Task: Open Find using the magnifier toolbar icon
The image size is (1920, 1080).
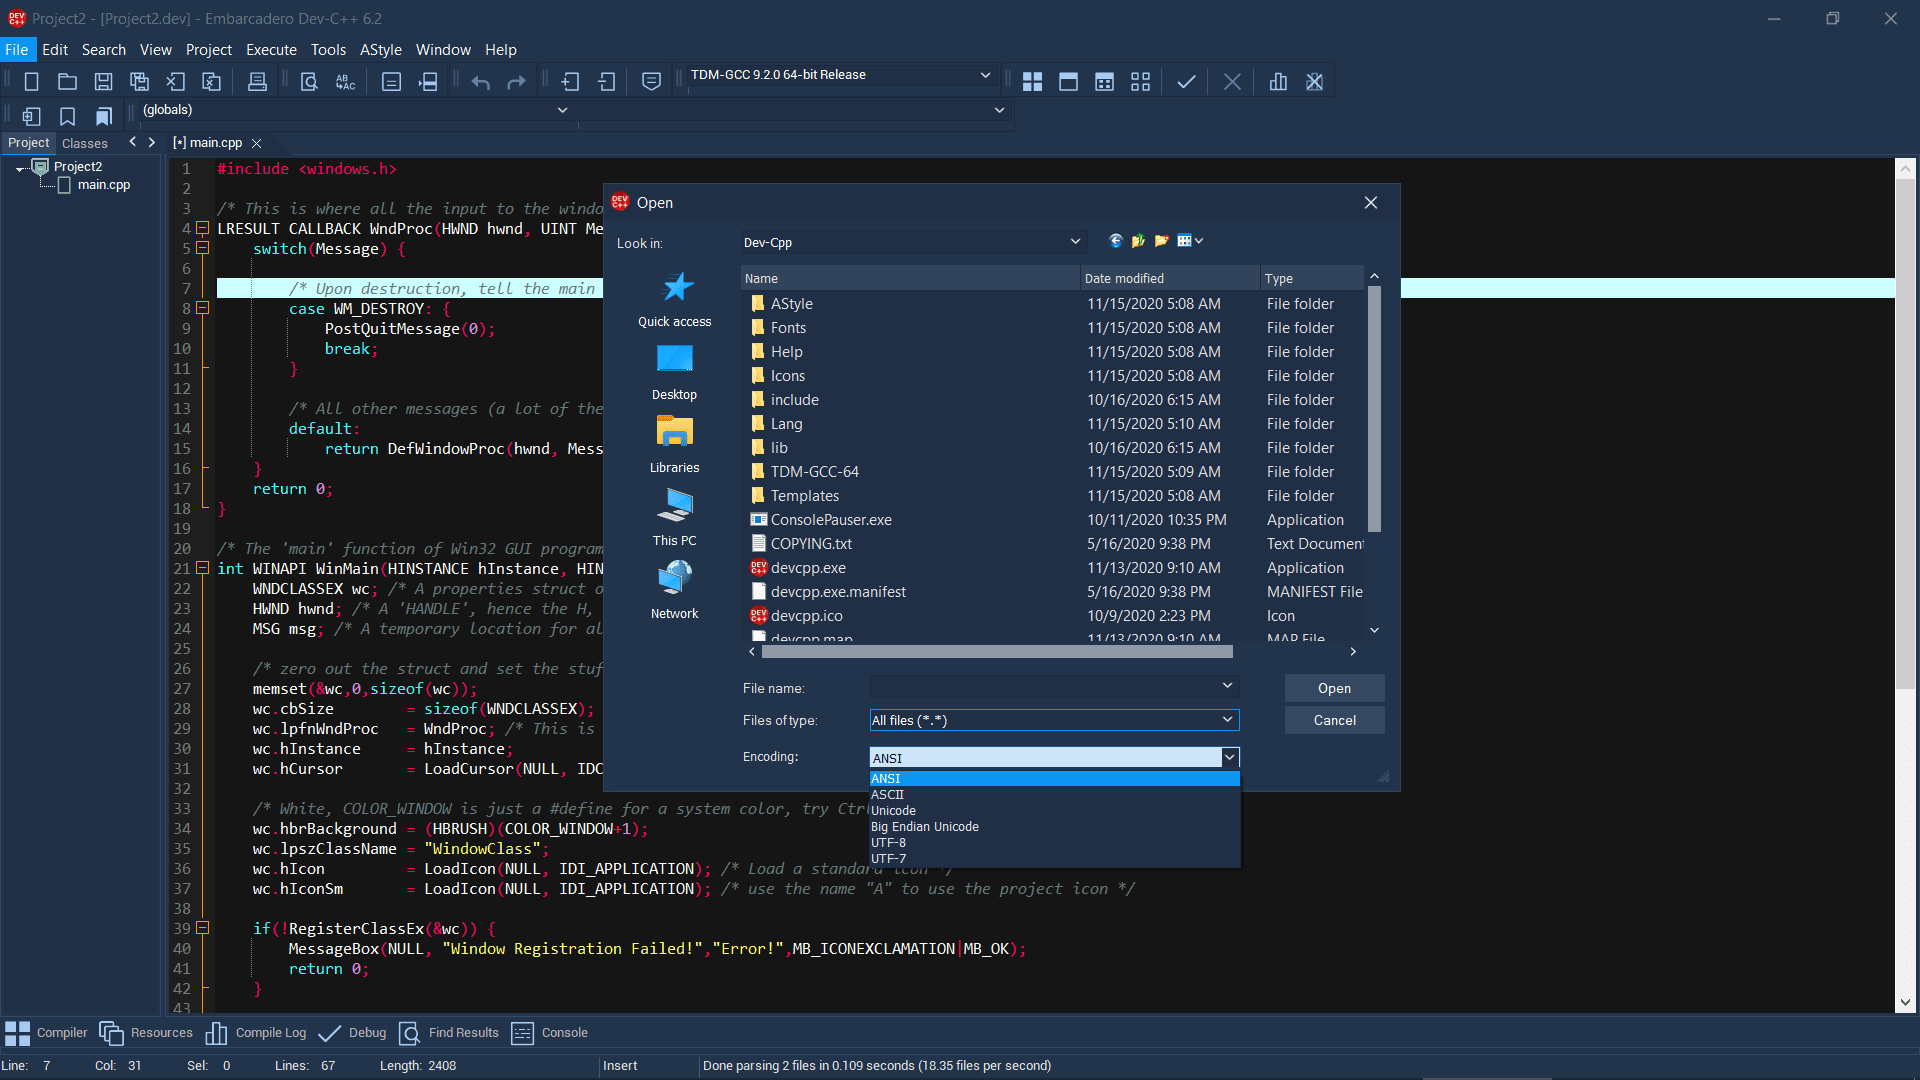Action: coord(309,81)
